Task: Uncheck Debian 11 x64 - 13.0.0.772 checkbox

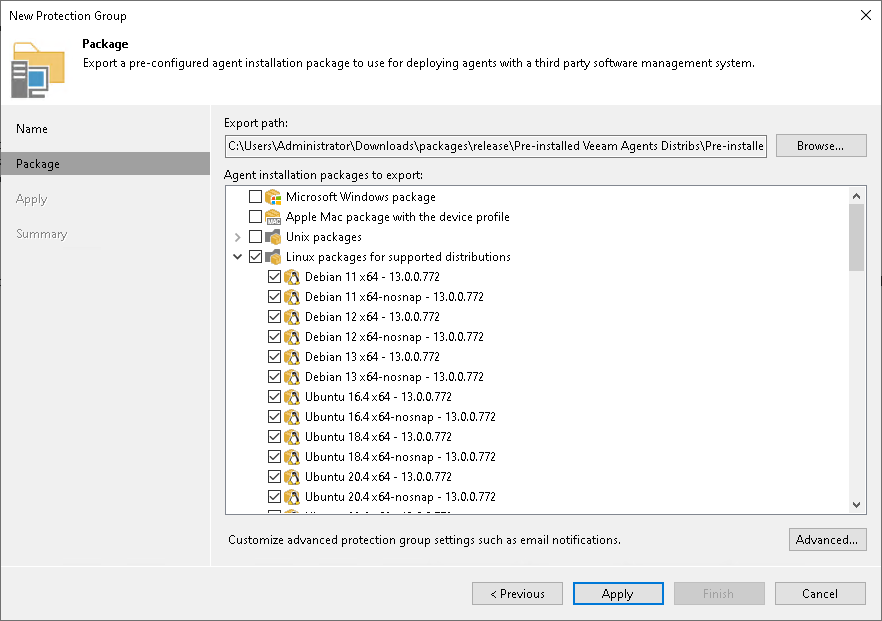Action: pos(274,277)
